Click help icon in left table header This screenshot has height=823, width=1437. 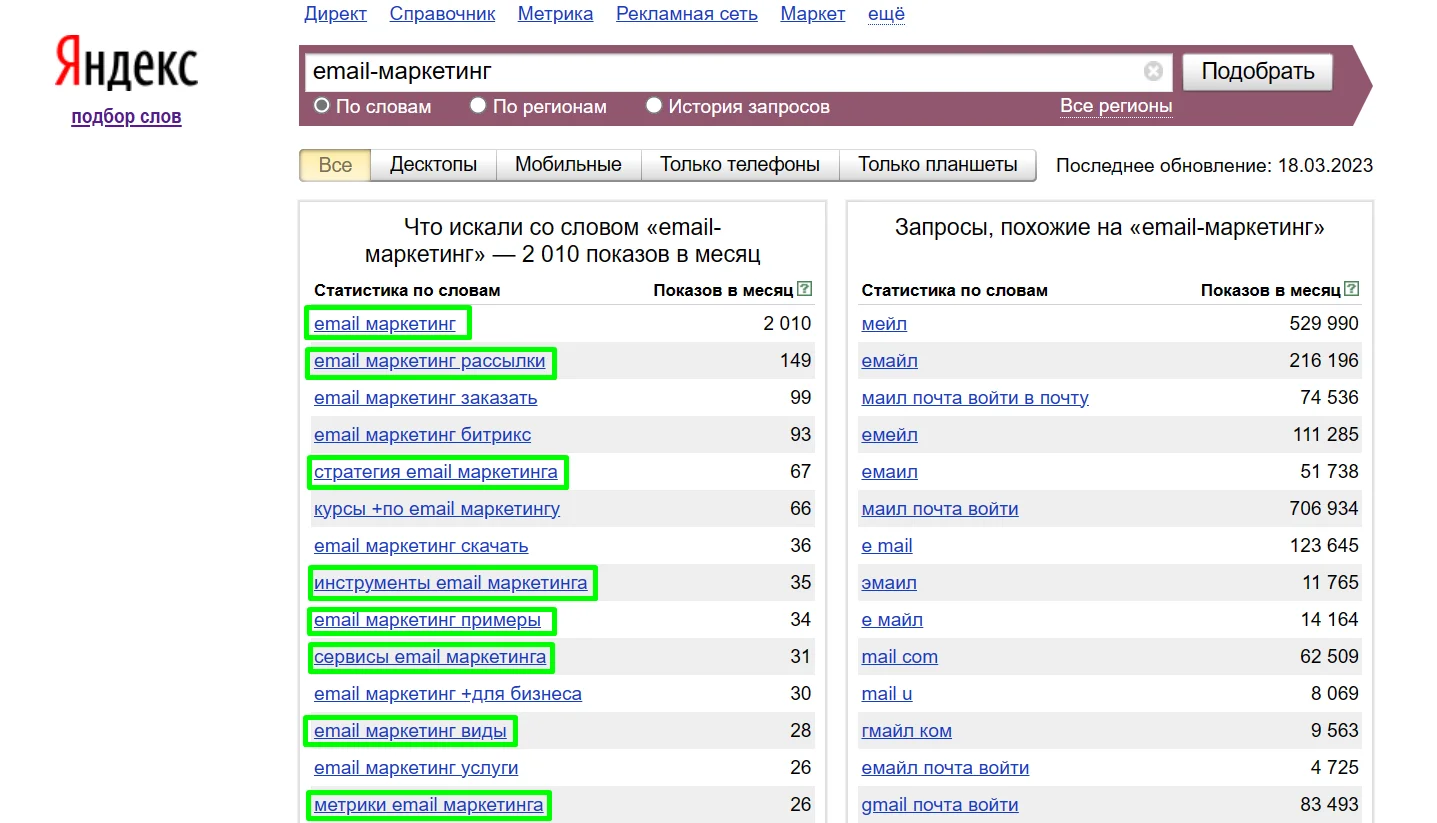[805, 289]
